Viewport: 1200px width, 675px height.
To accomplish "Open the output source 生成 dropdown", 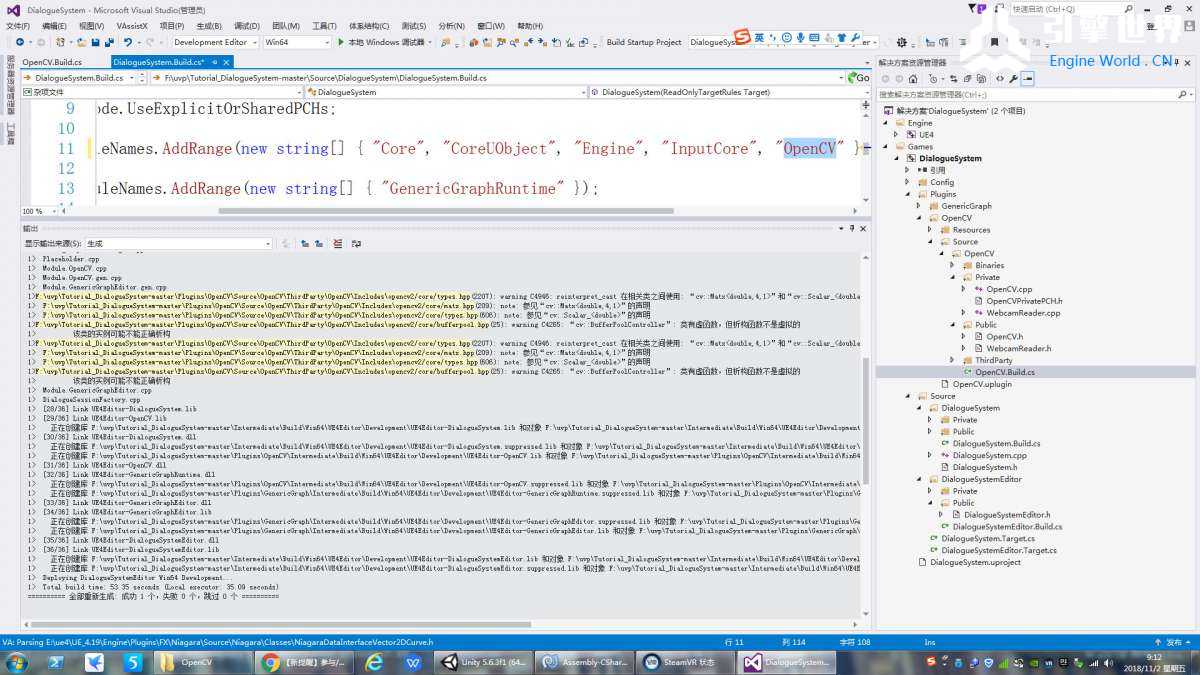I will pos(179,243).
